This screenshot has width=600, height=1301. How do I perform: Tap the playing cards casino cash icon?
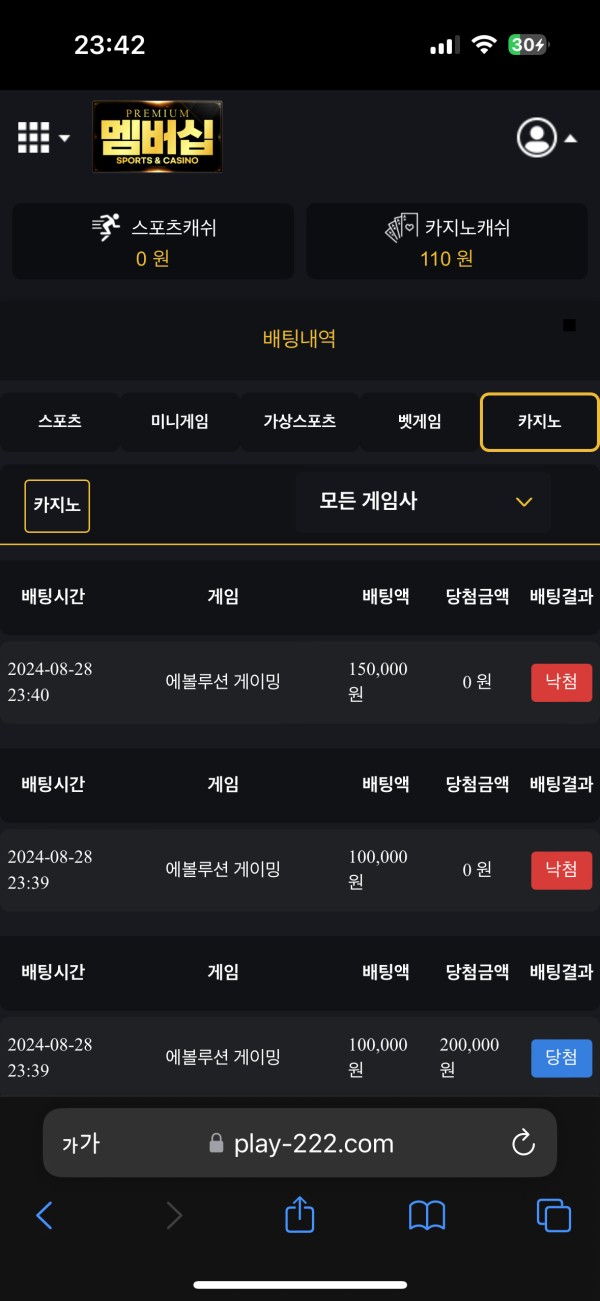[x=402, y=228]
